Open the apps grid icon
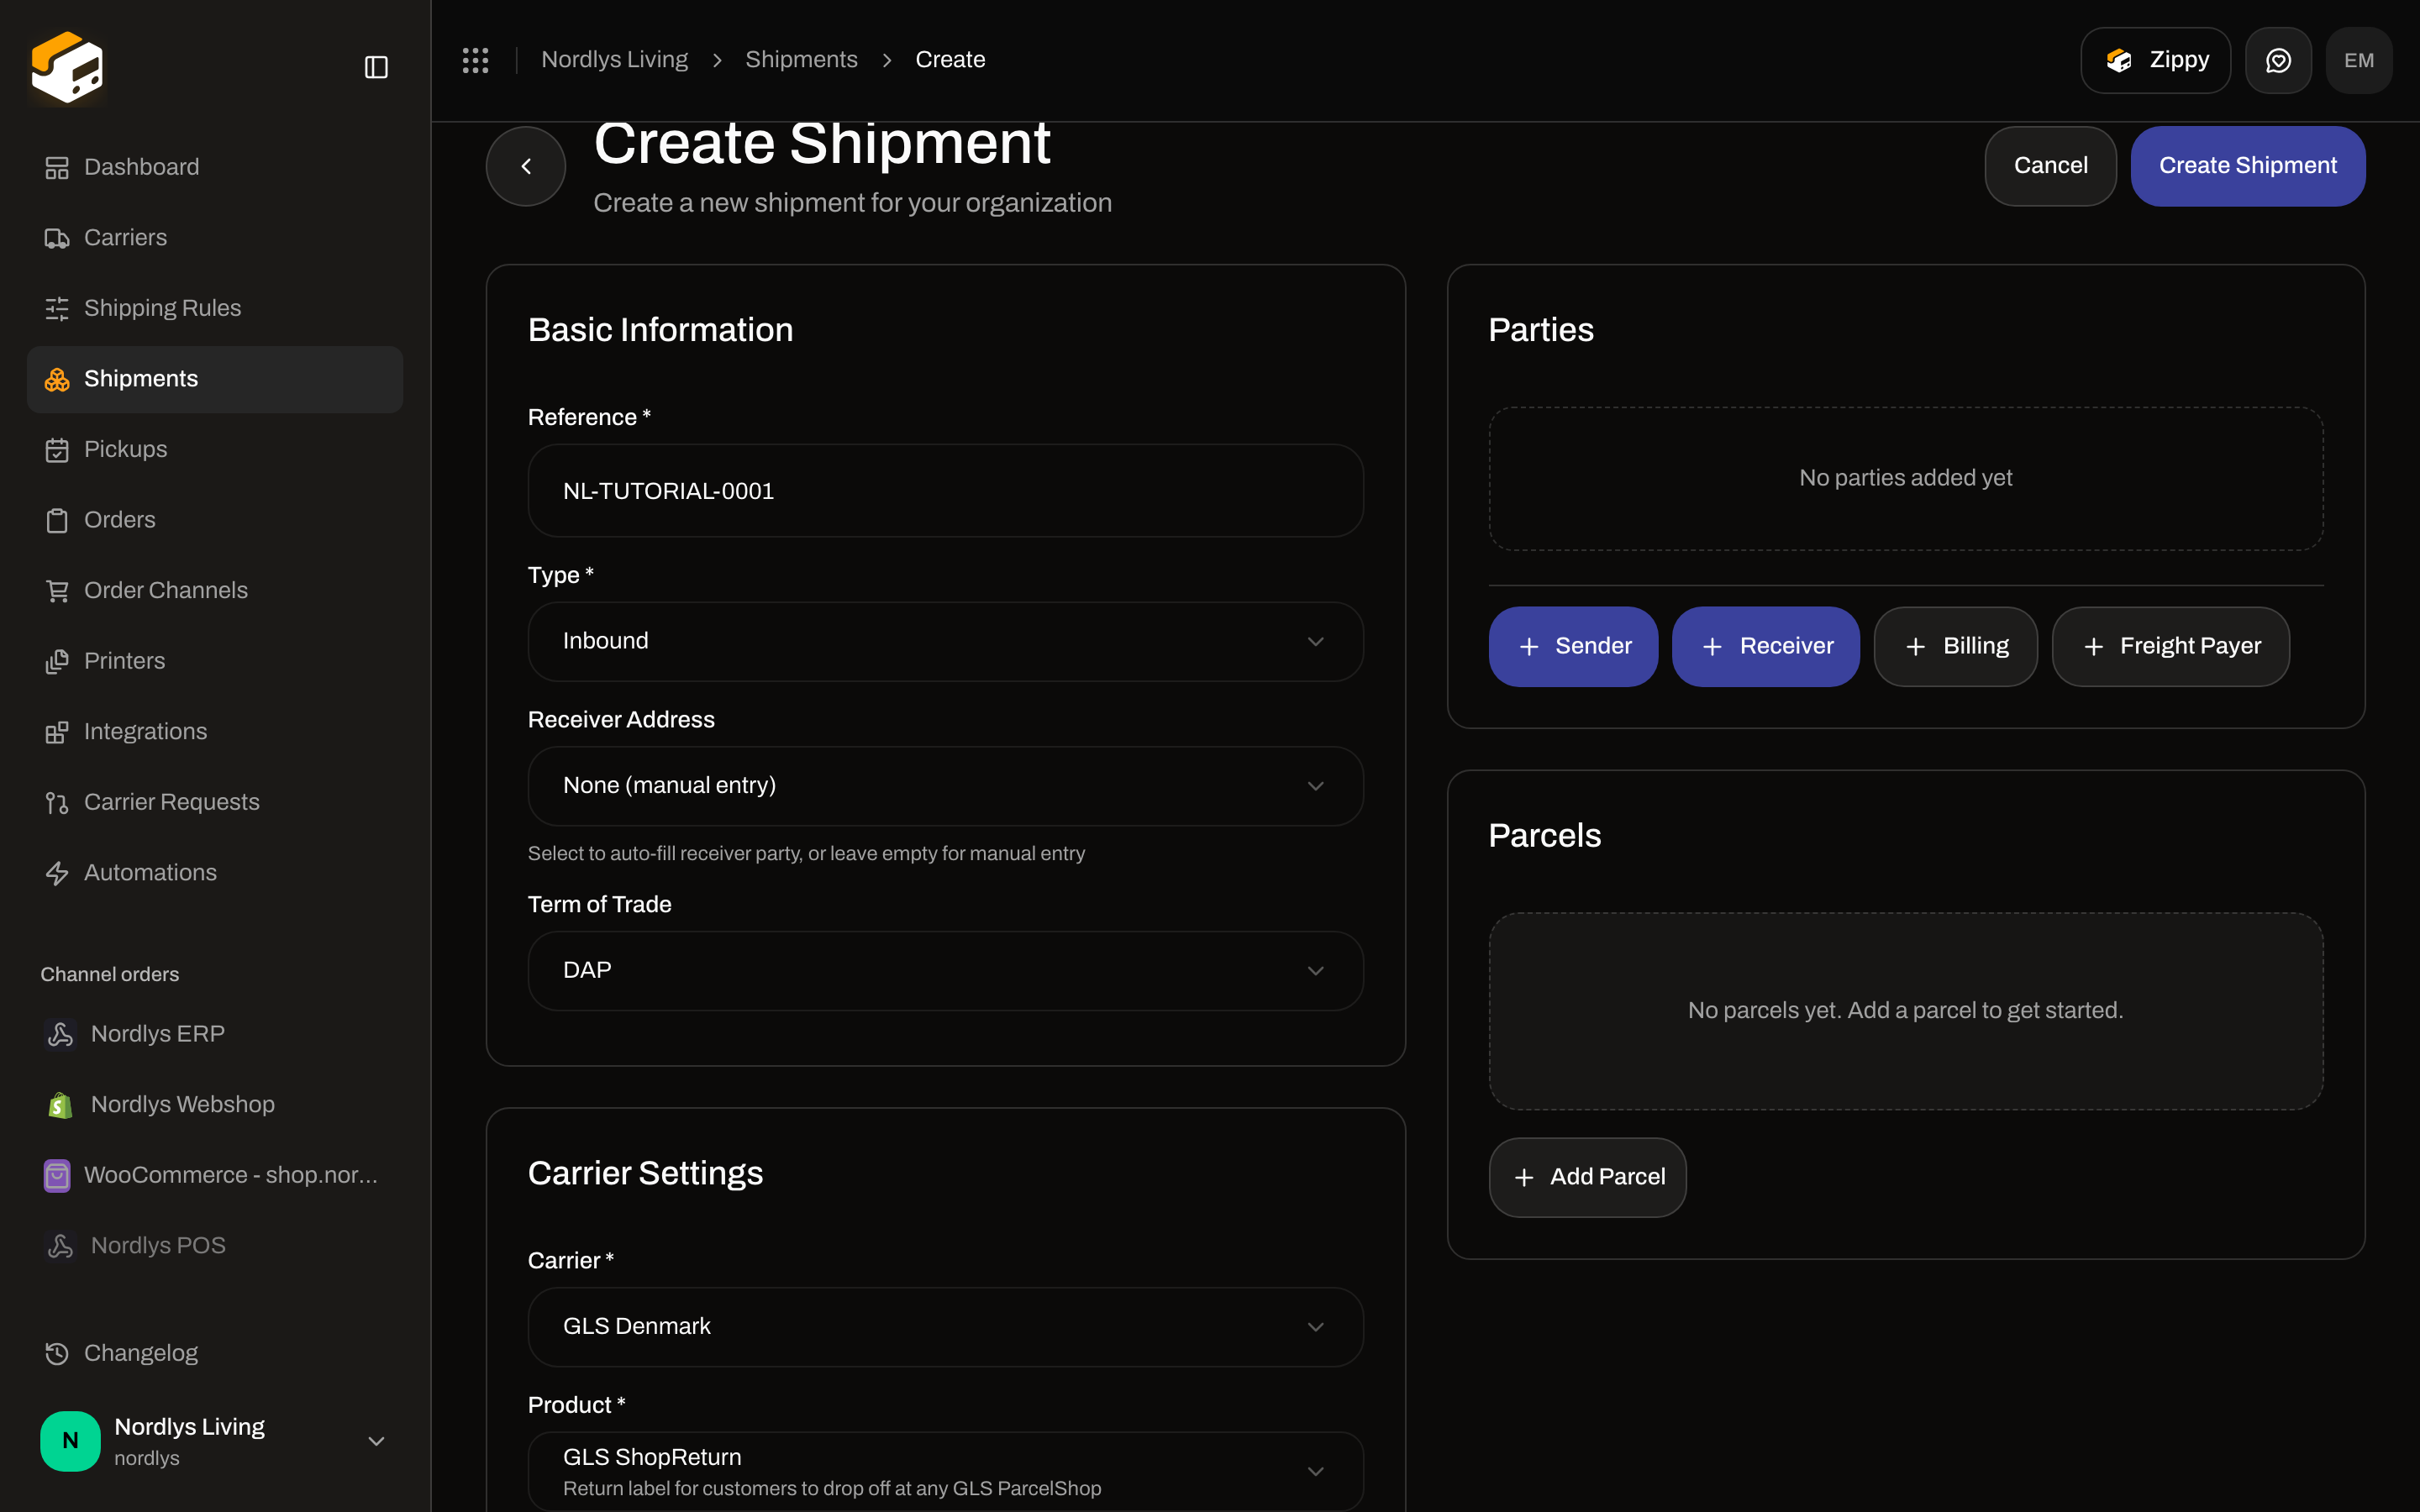 [476, 60]
